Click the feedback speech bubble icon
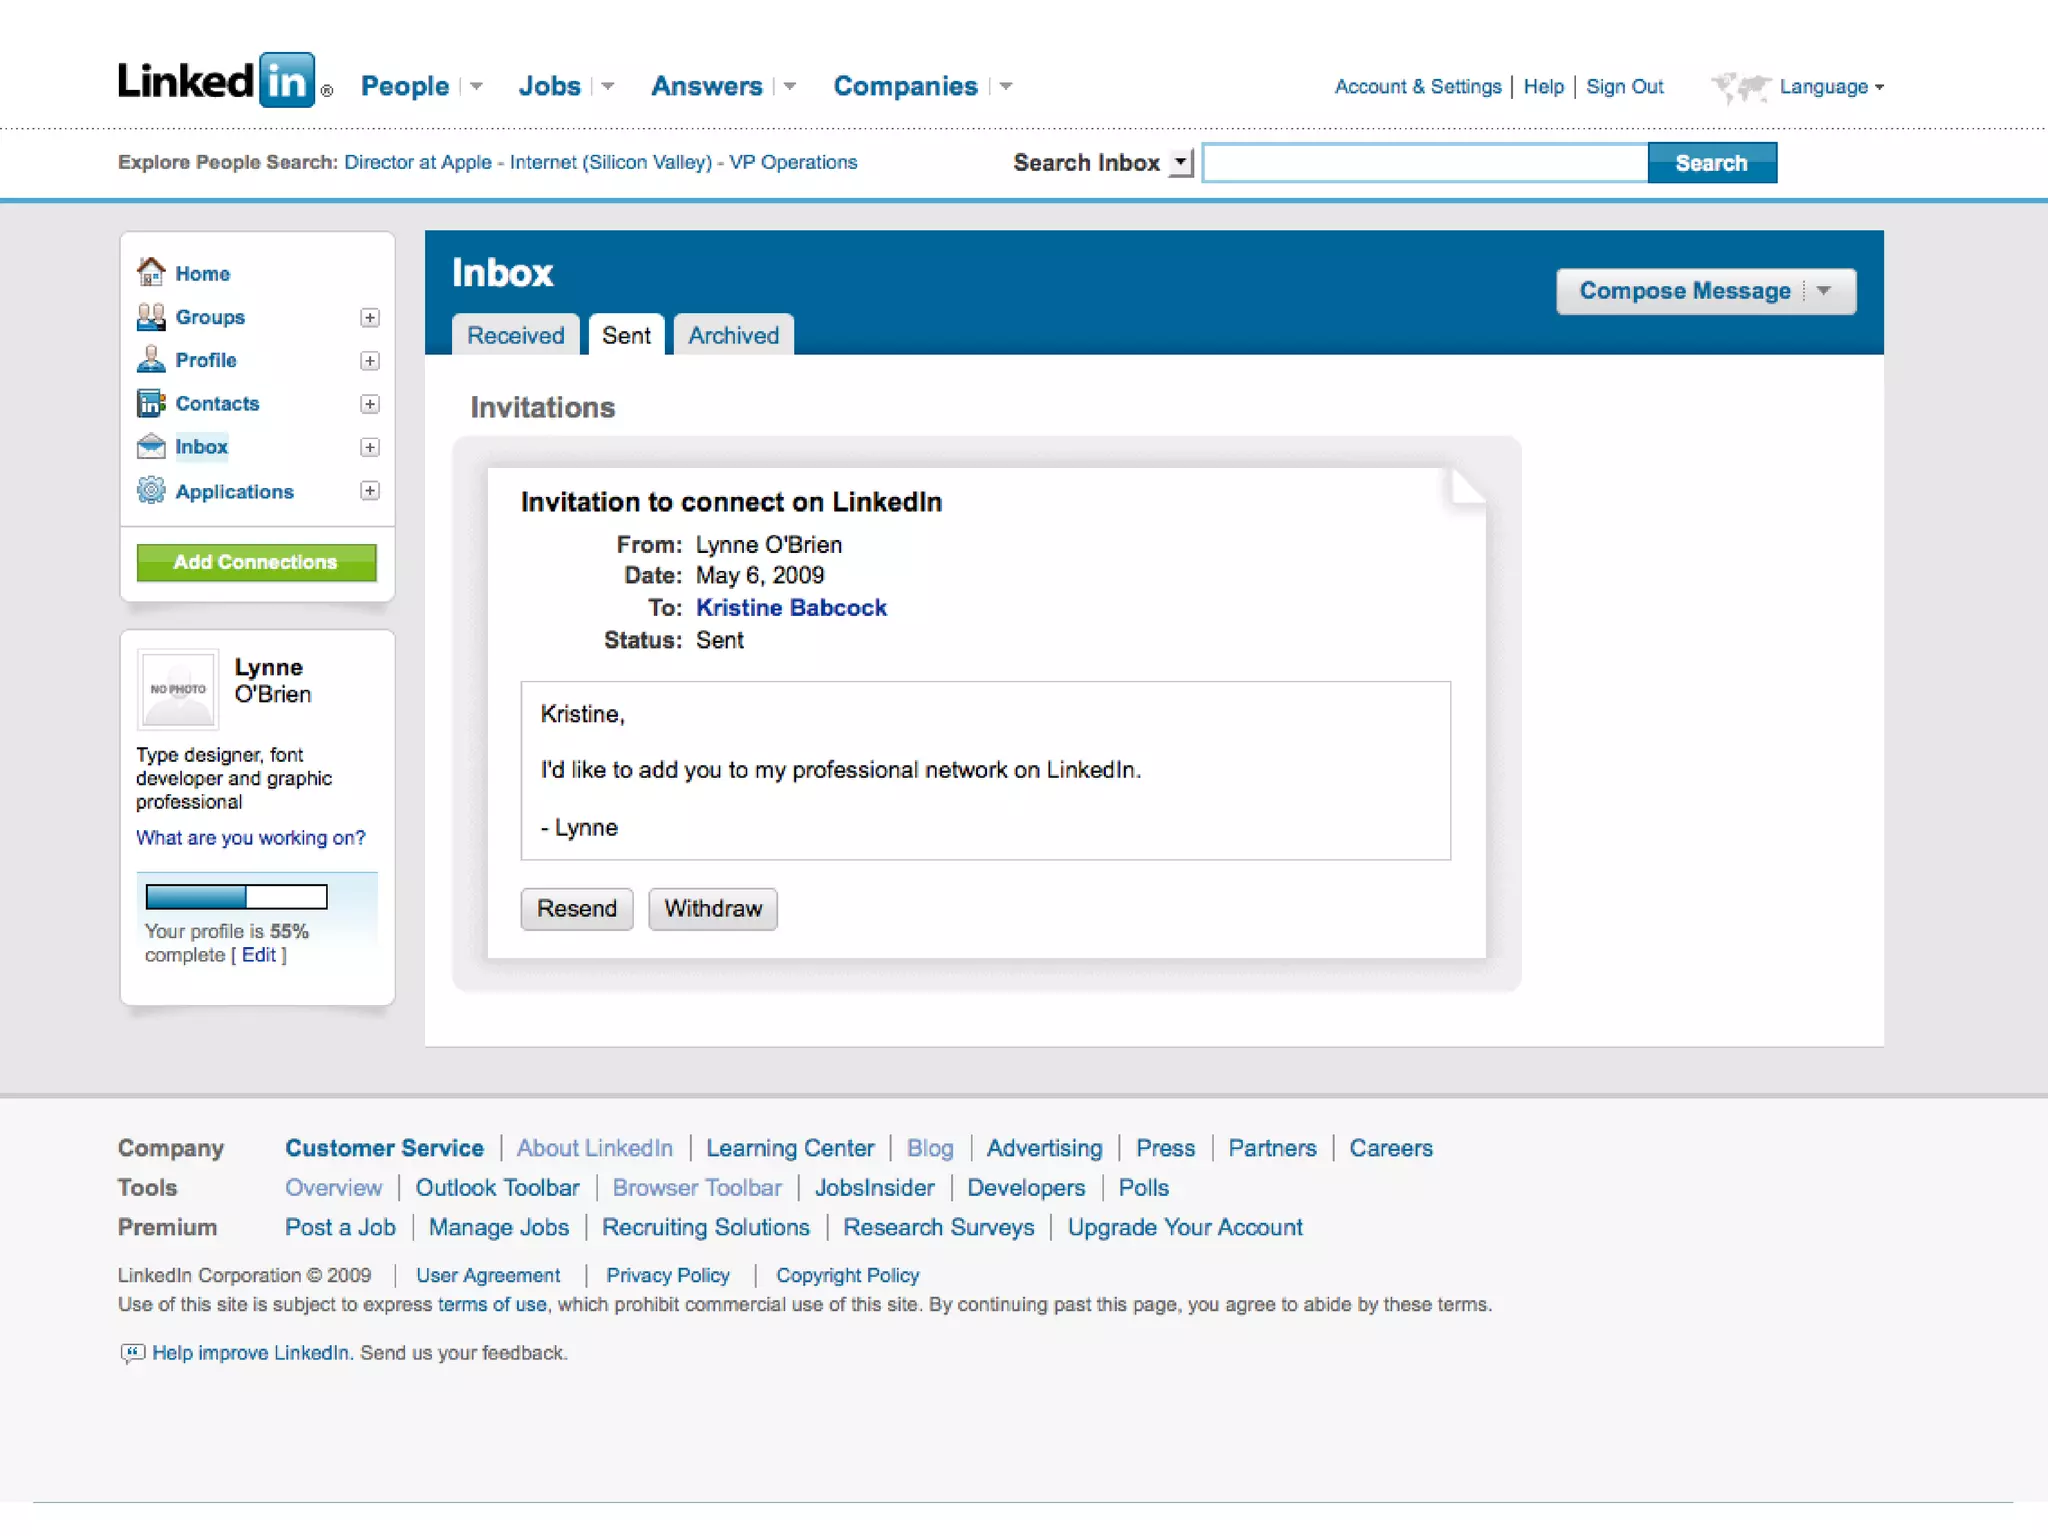Screen dimensions: 2048x1536 132,1353
